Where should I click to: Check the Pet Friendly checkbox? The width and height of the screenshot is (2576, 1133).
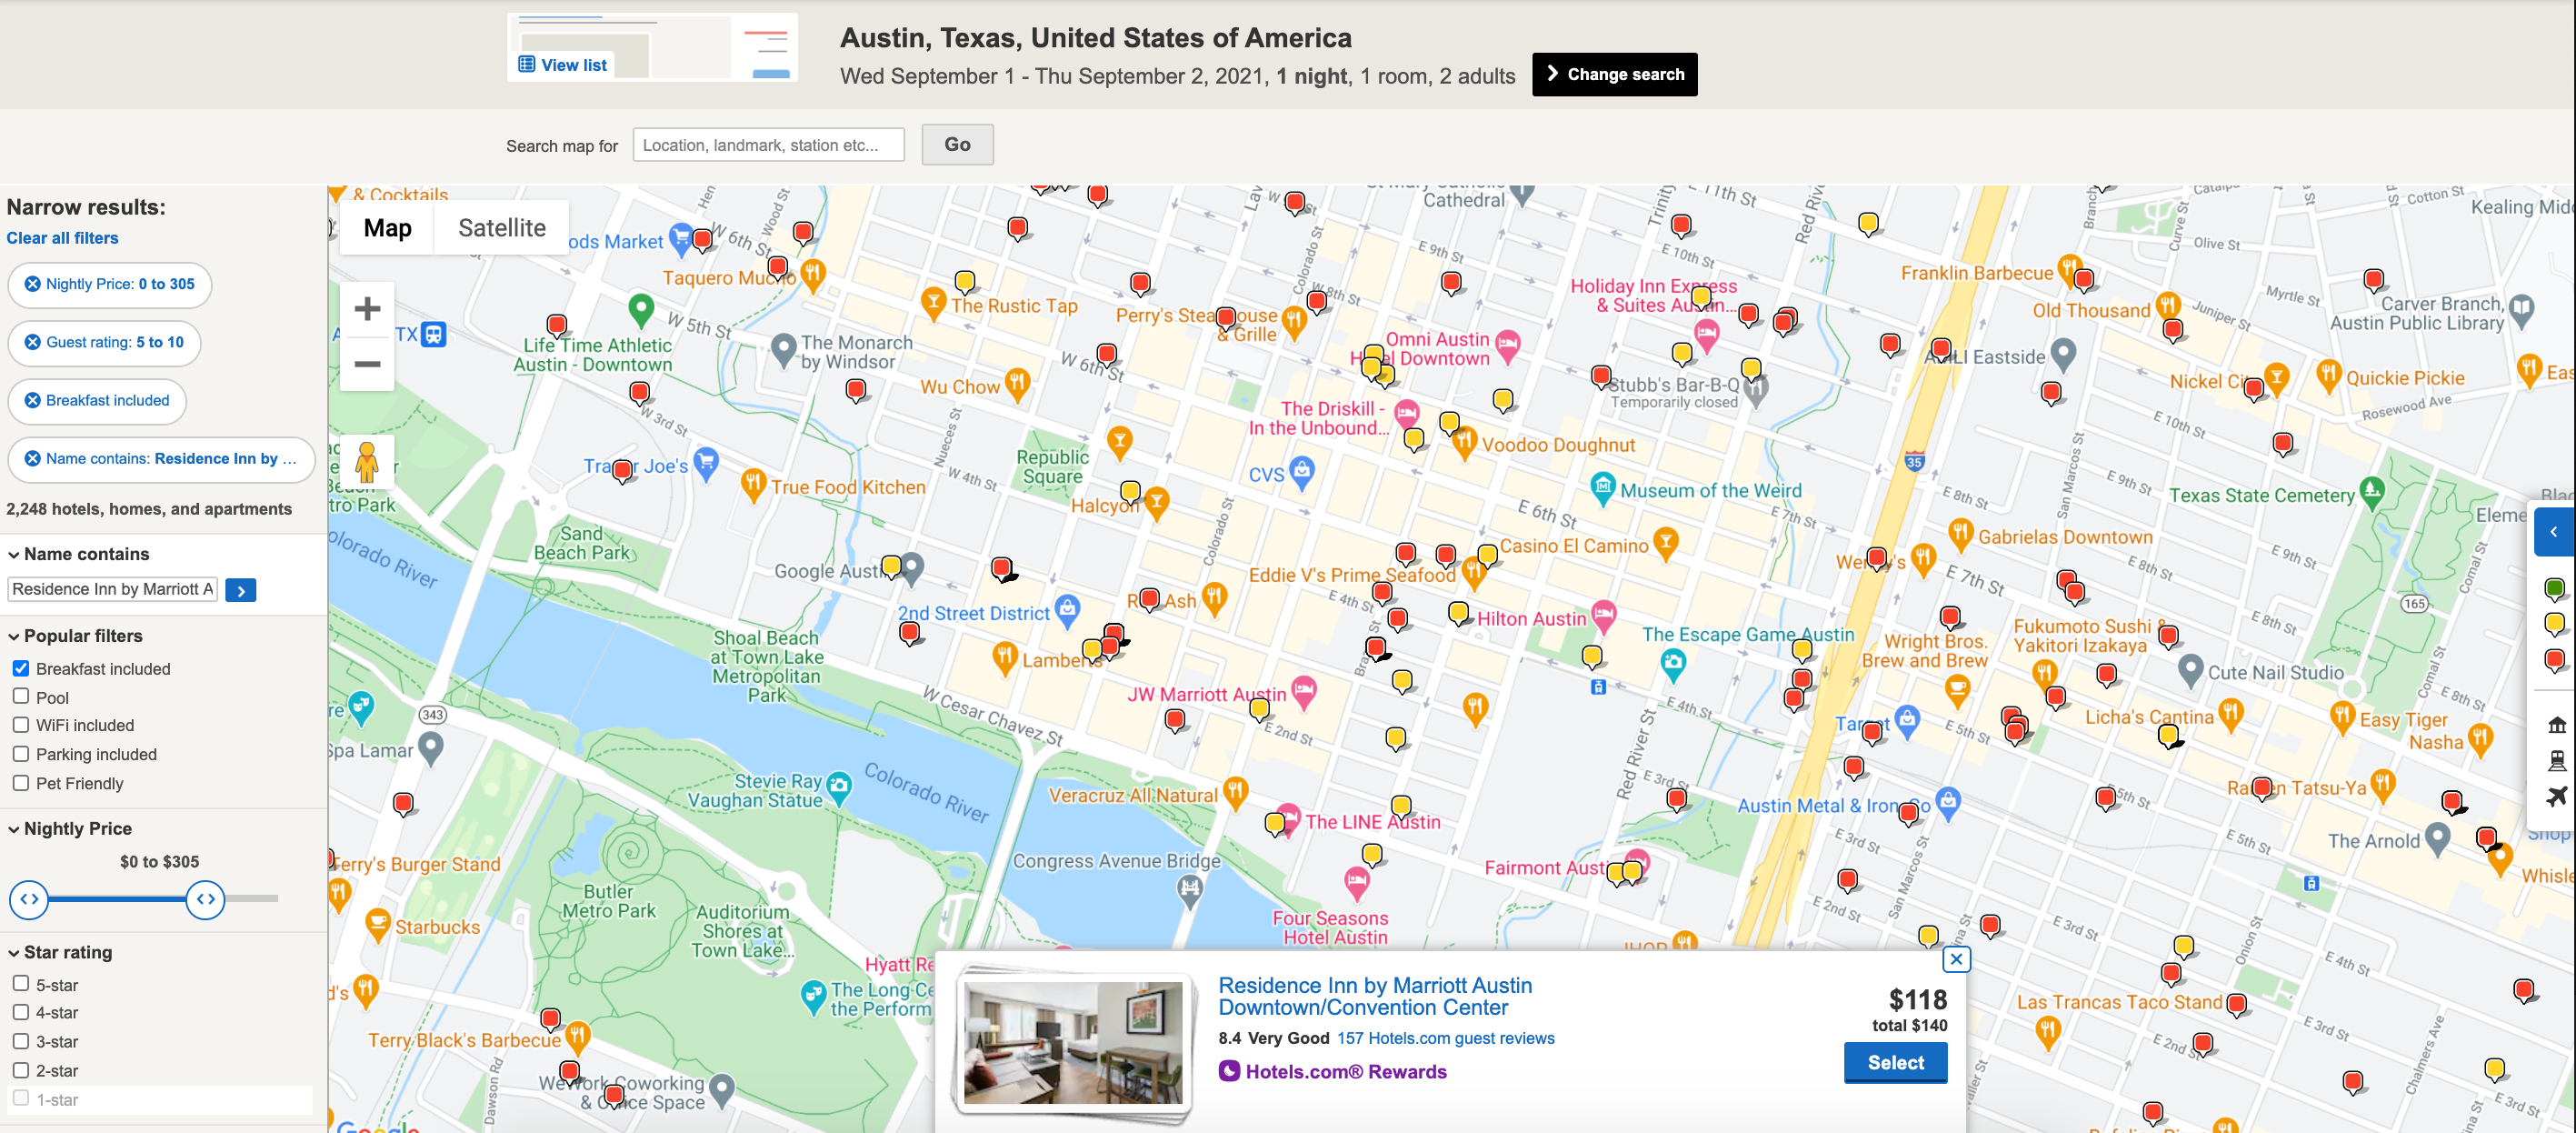[21, 783]
